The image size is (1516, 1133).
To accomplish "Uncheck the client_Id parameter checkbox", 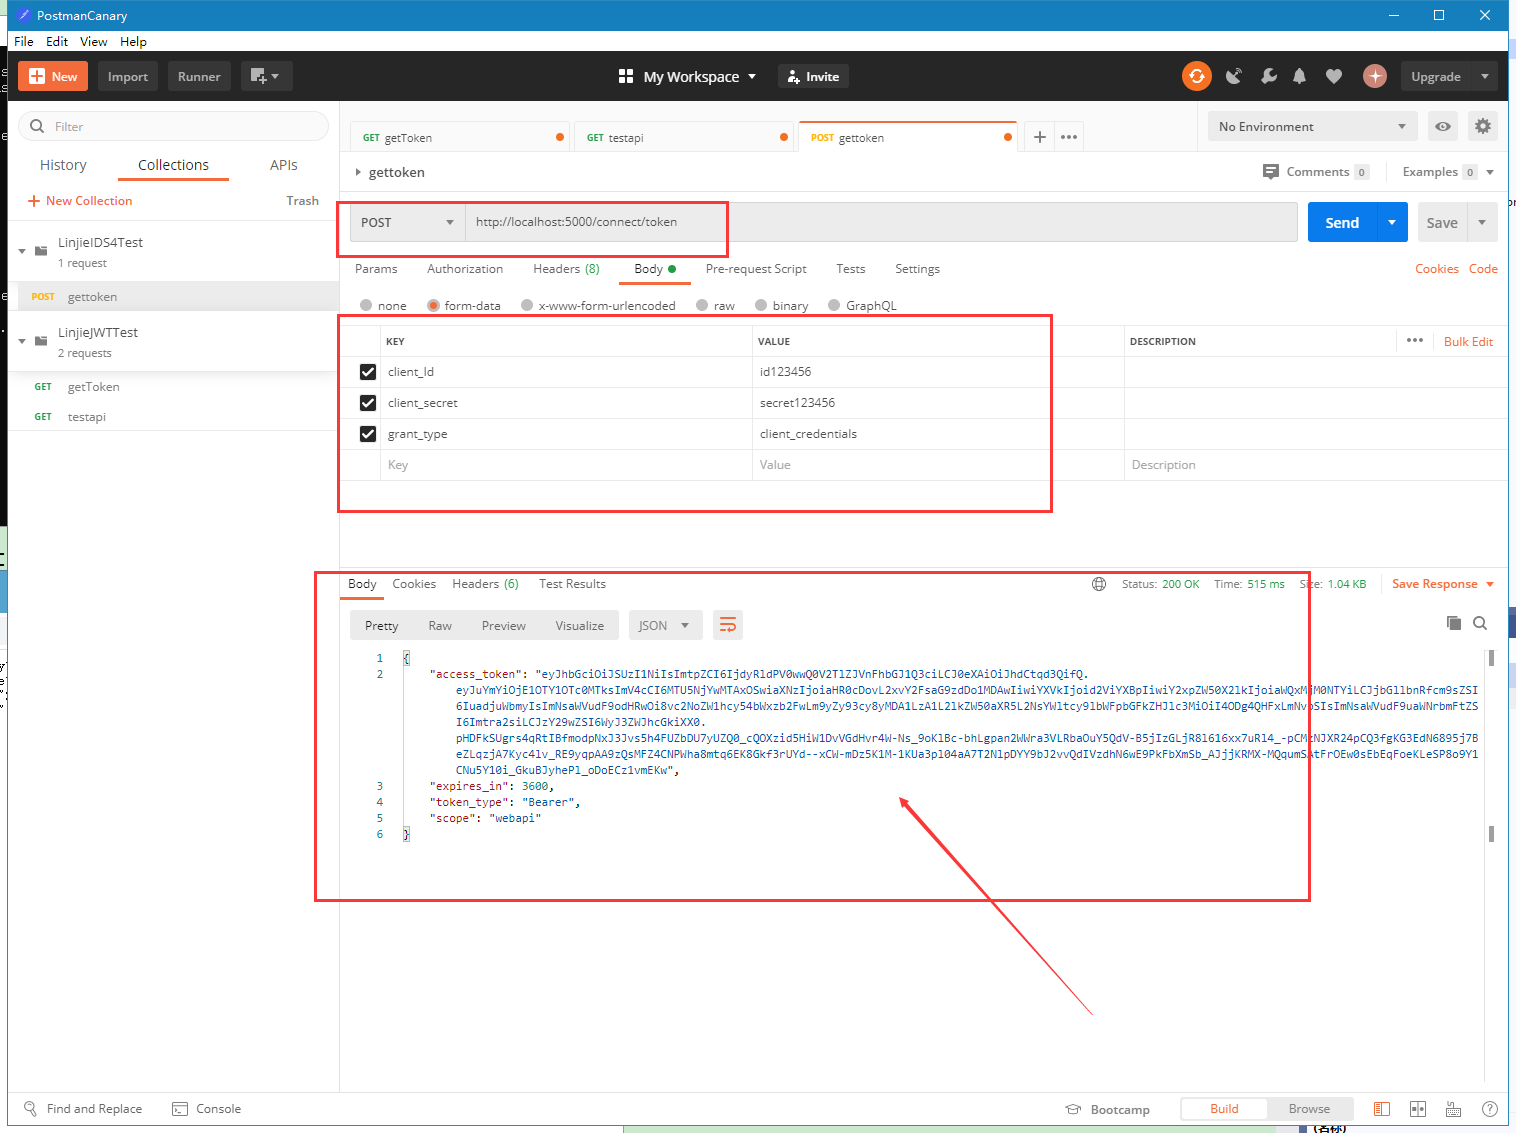I will [x=367, y=371].
